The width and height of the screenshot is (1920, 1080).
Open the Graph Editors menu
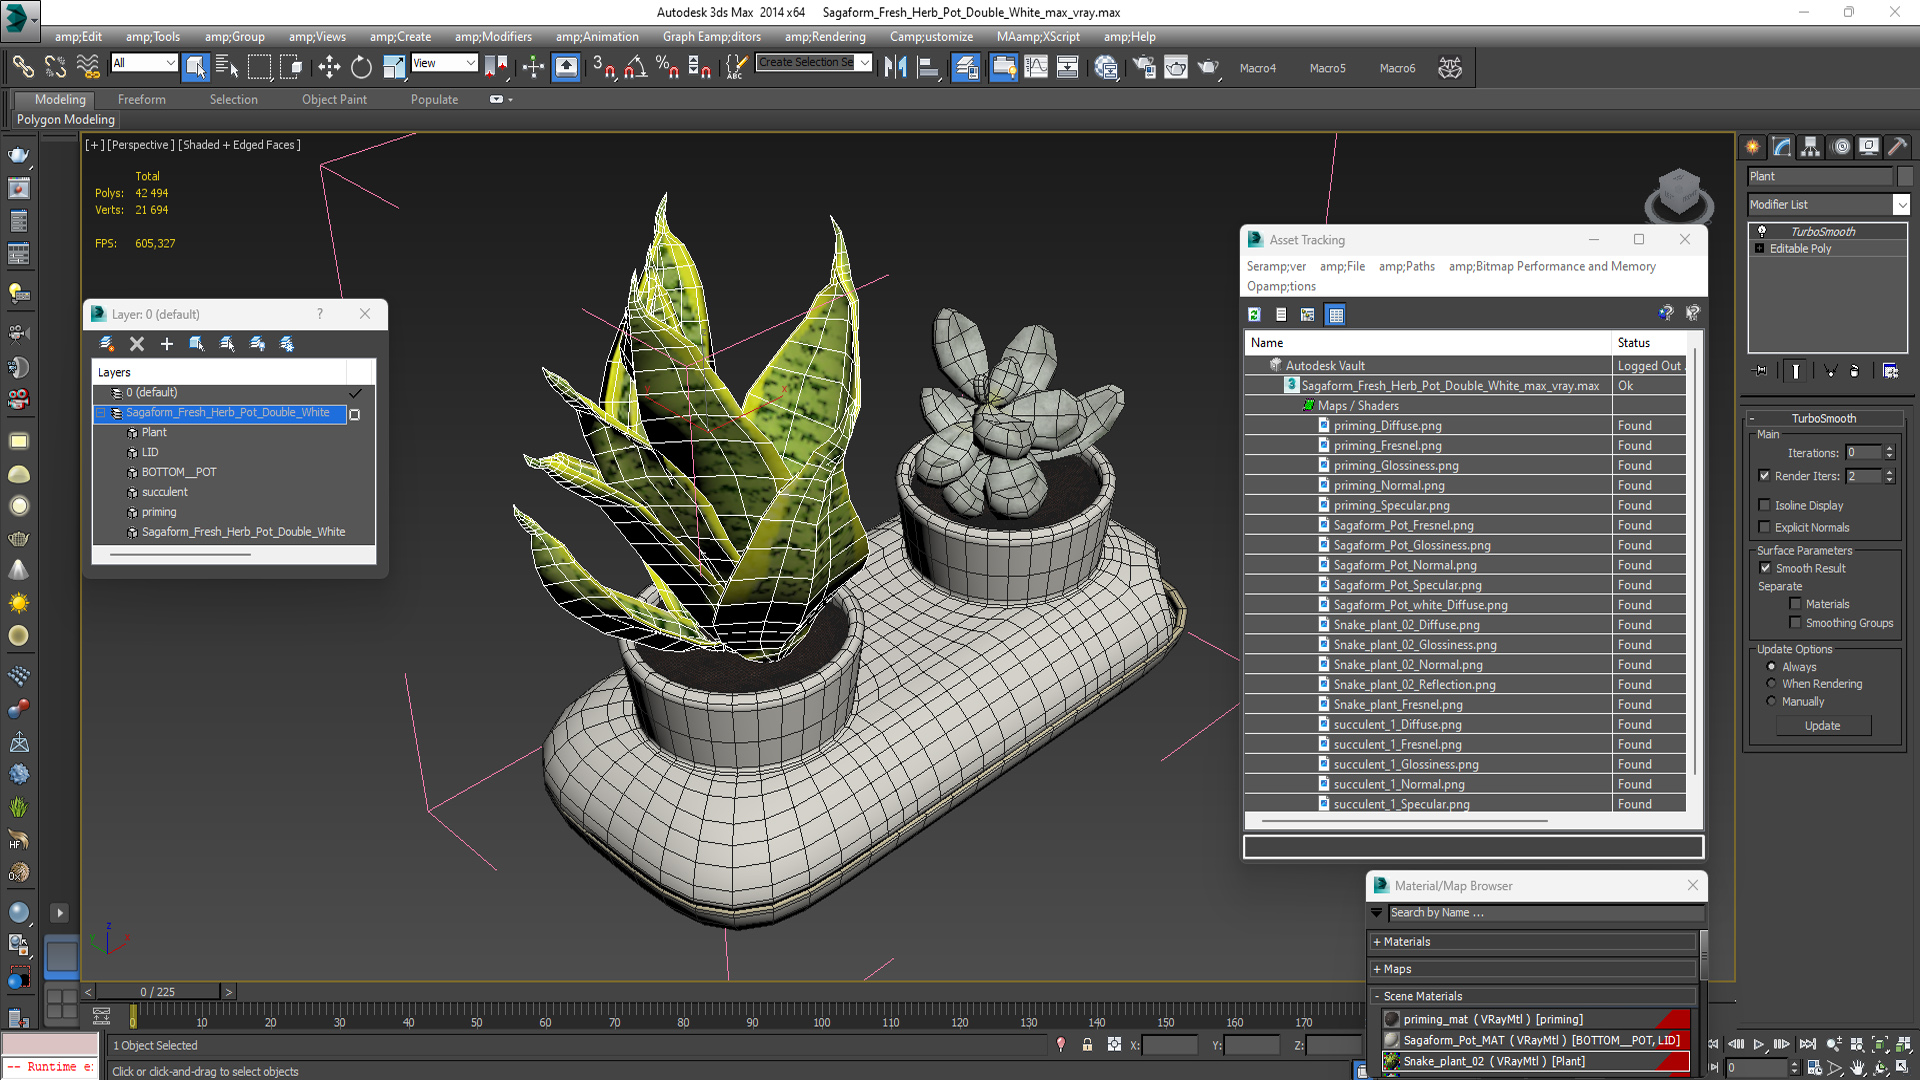click(711, 37)
